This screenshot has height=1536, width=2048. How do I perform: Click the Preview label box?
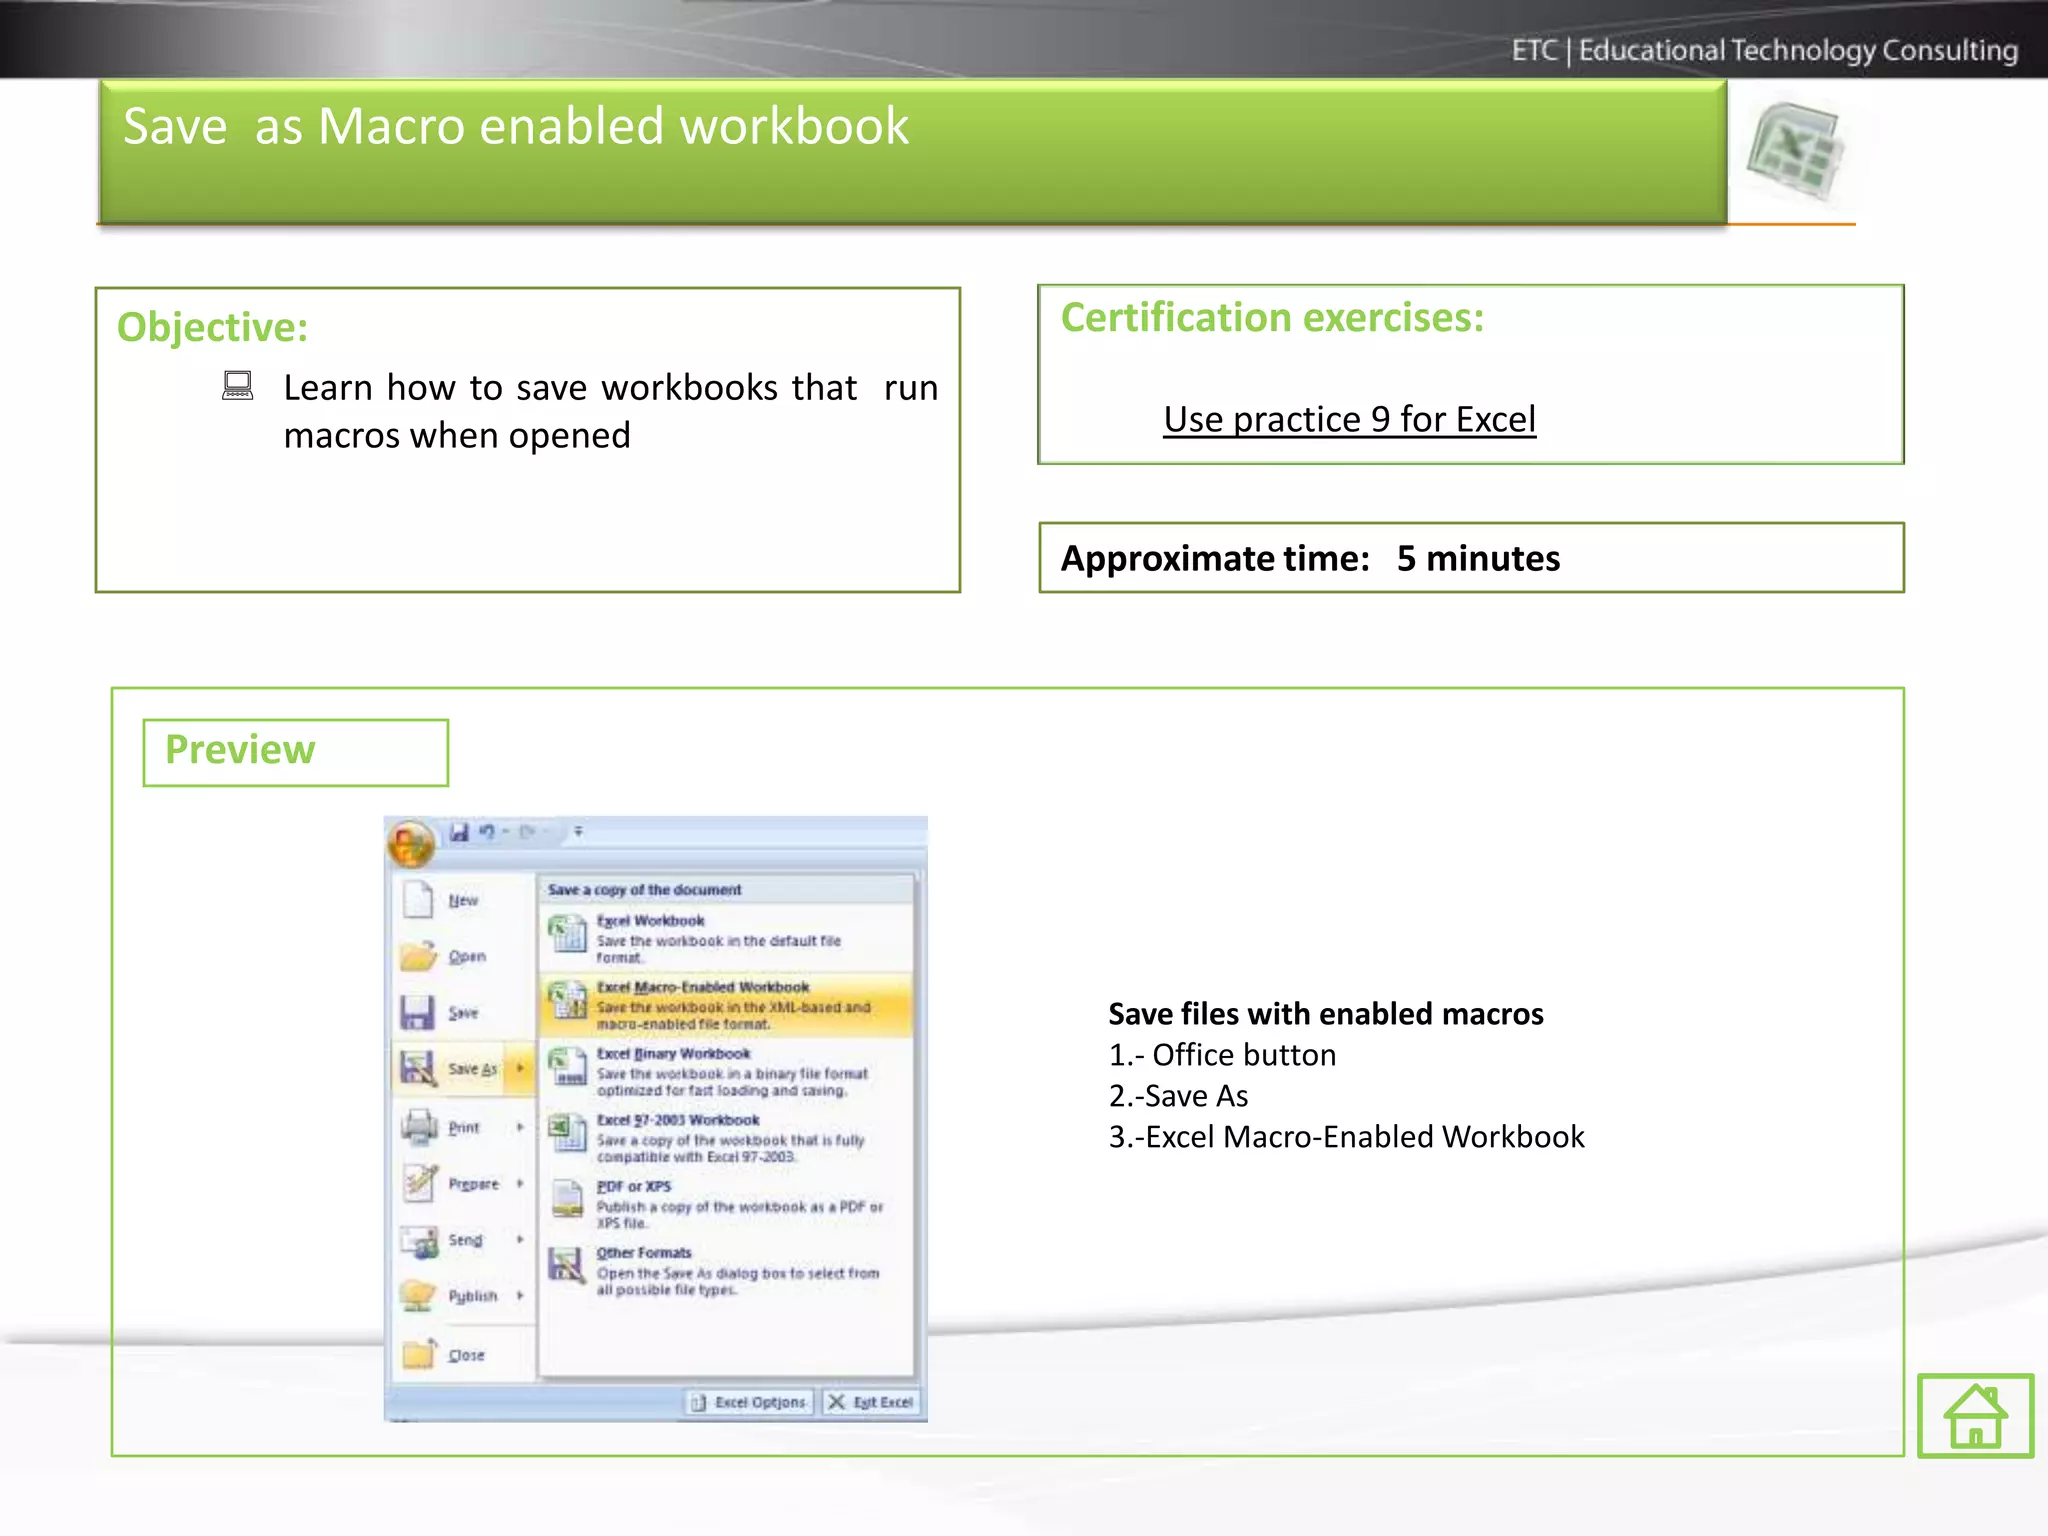tap(295, 752)
